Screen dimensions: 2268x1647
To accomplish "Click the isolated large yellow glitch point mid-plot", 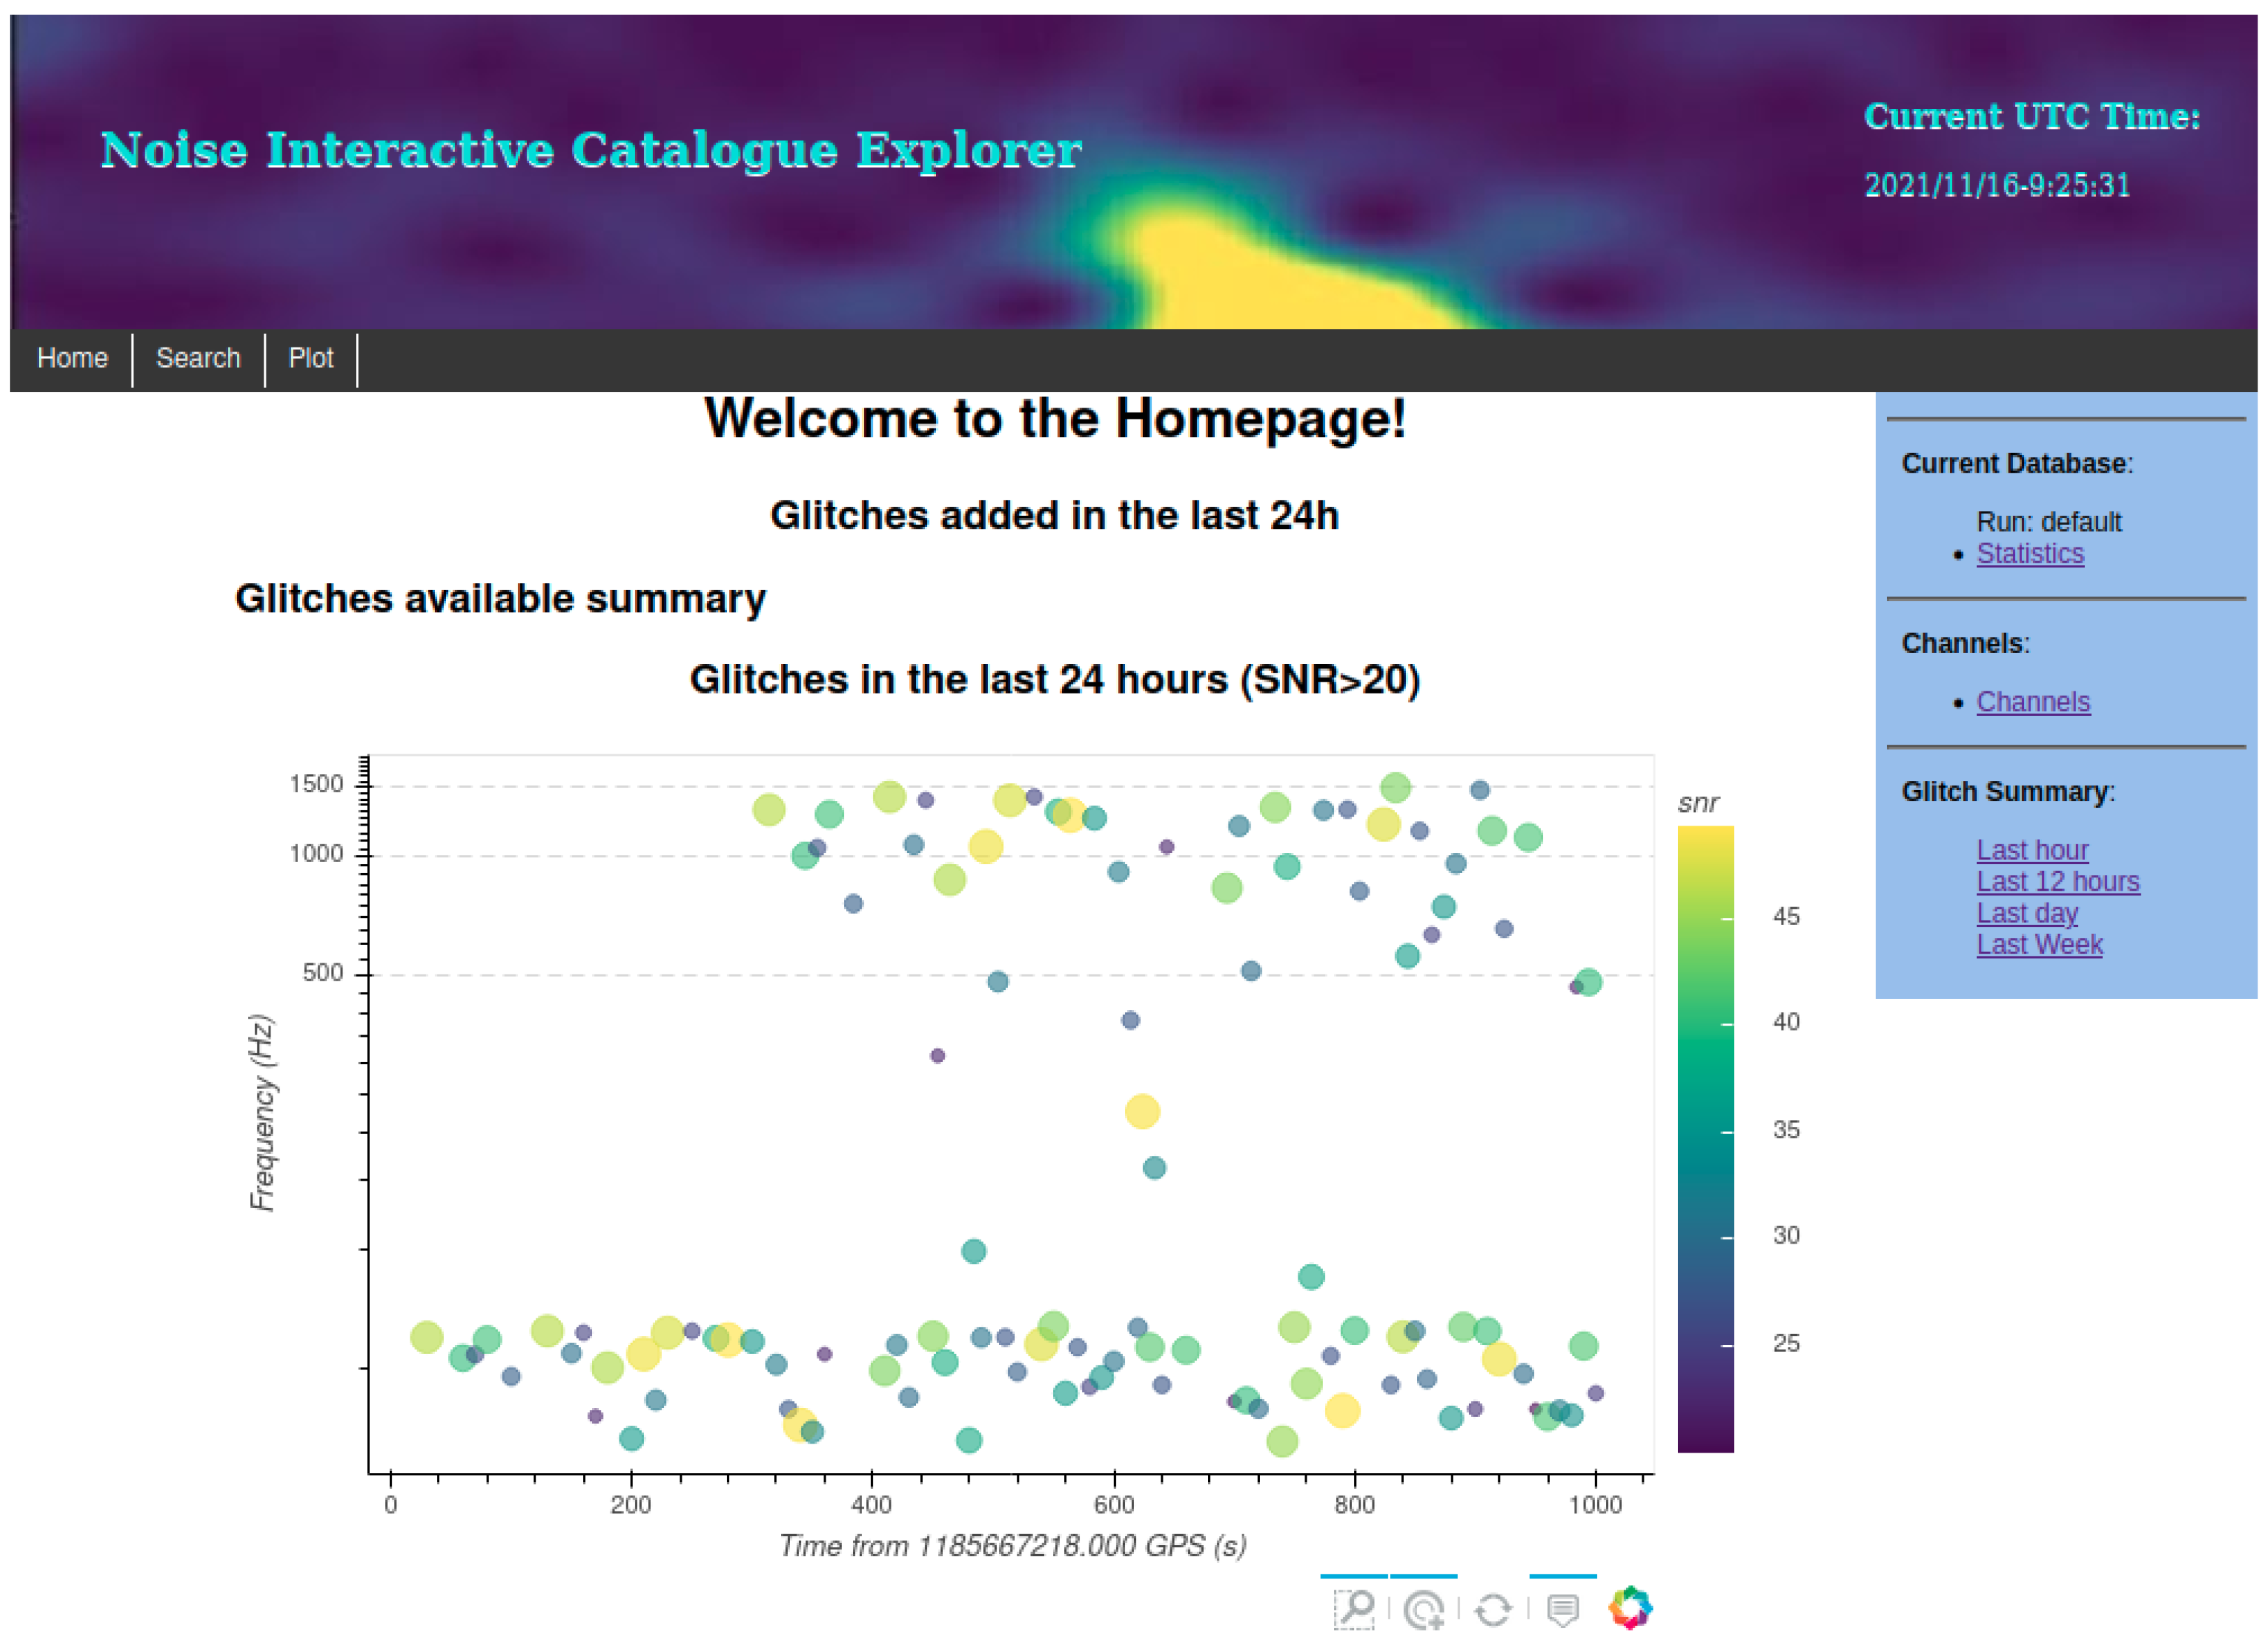I will (1142, 1111).
